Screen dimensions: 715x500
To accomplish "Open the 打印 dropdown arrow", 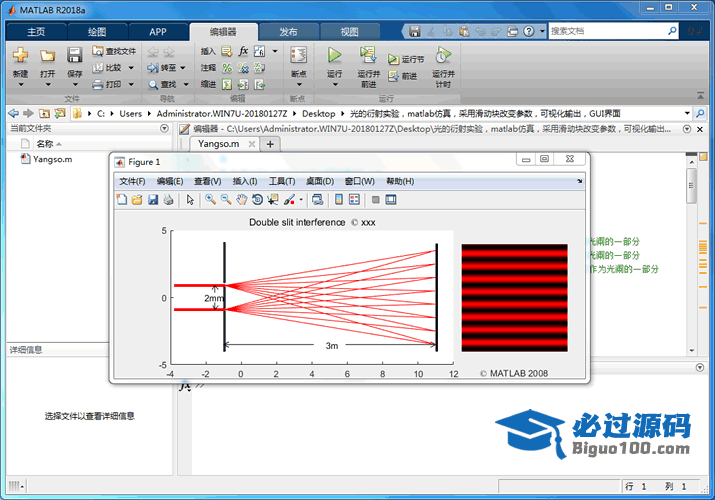I will (x=131, y=84).
